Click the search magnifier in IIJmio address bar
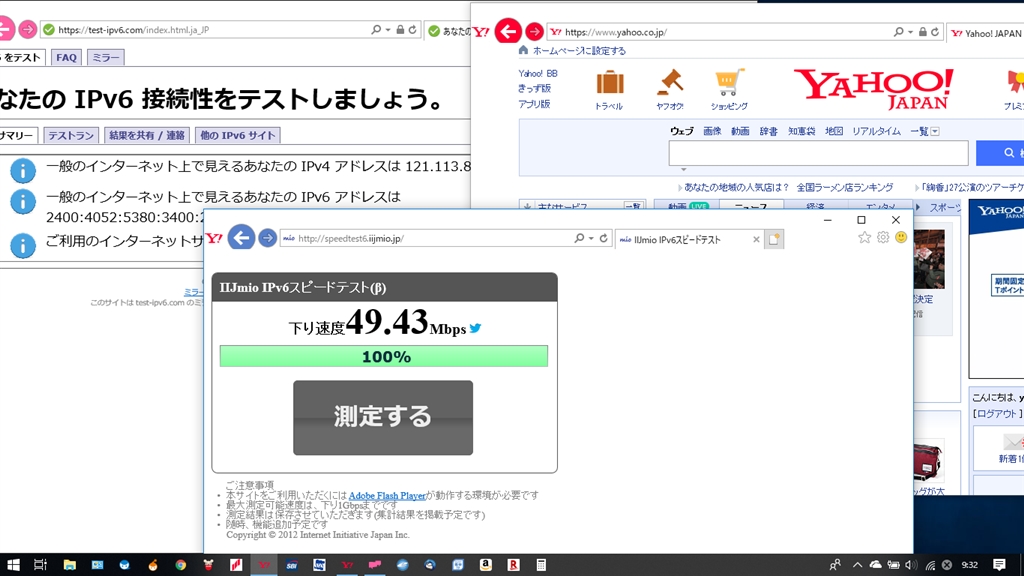Viewport: 1024px width, 576px height. [579, 238]
